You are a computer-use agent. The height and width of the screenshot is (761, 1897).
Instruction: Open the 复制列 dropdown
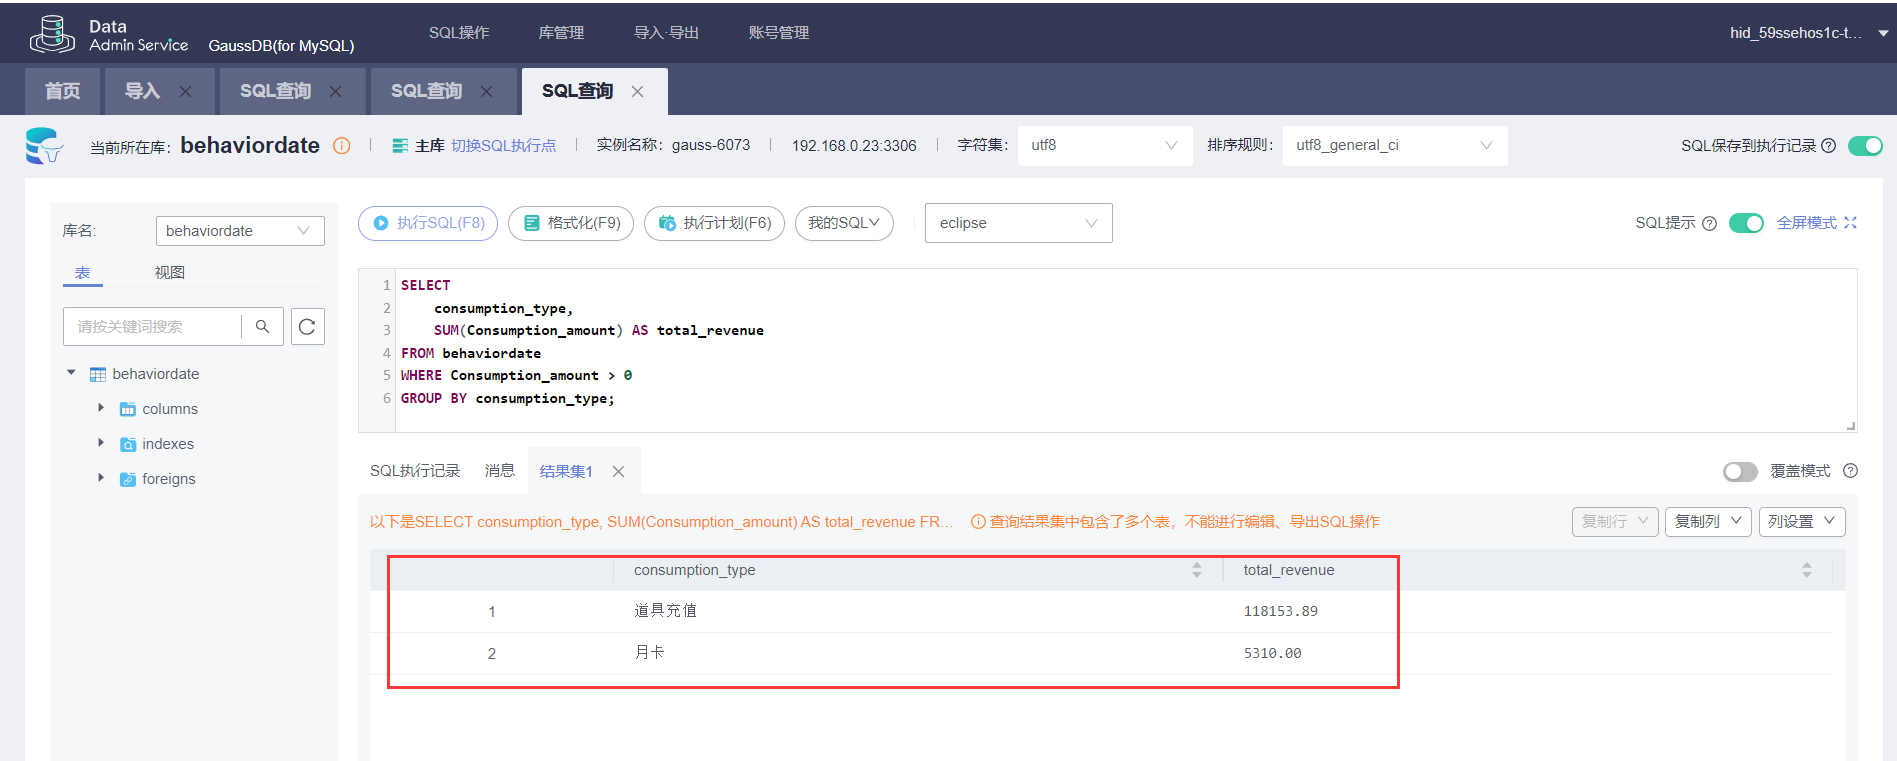point(1708,522)
